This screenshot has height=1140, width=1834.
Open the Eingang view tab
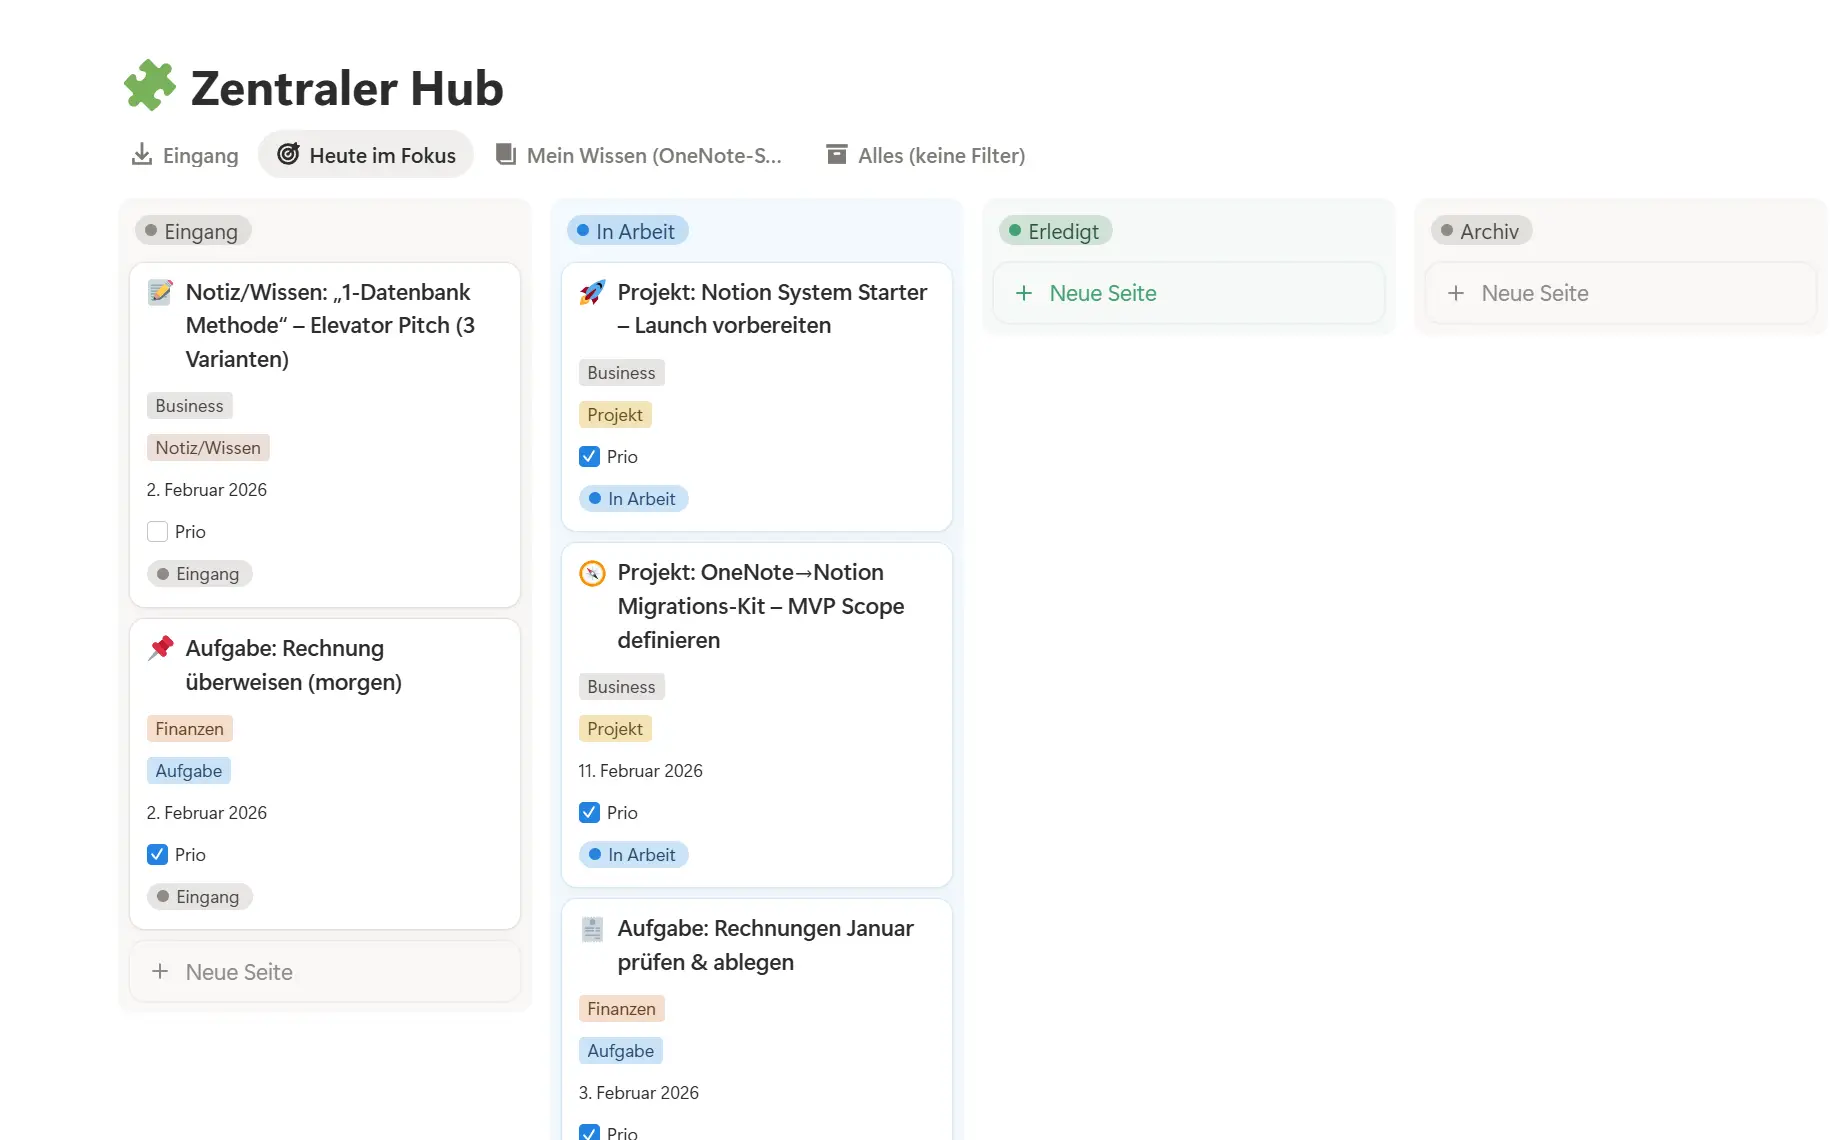tap(185, 155)
